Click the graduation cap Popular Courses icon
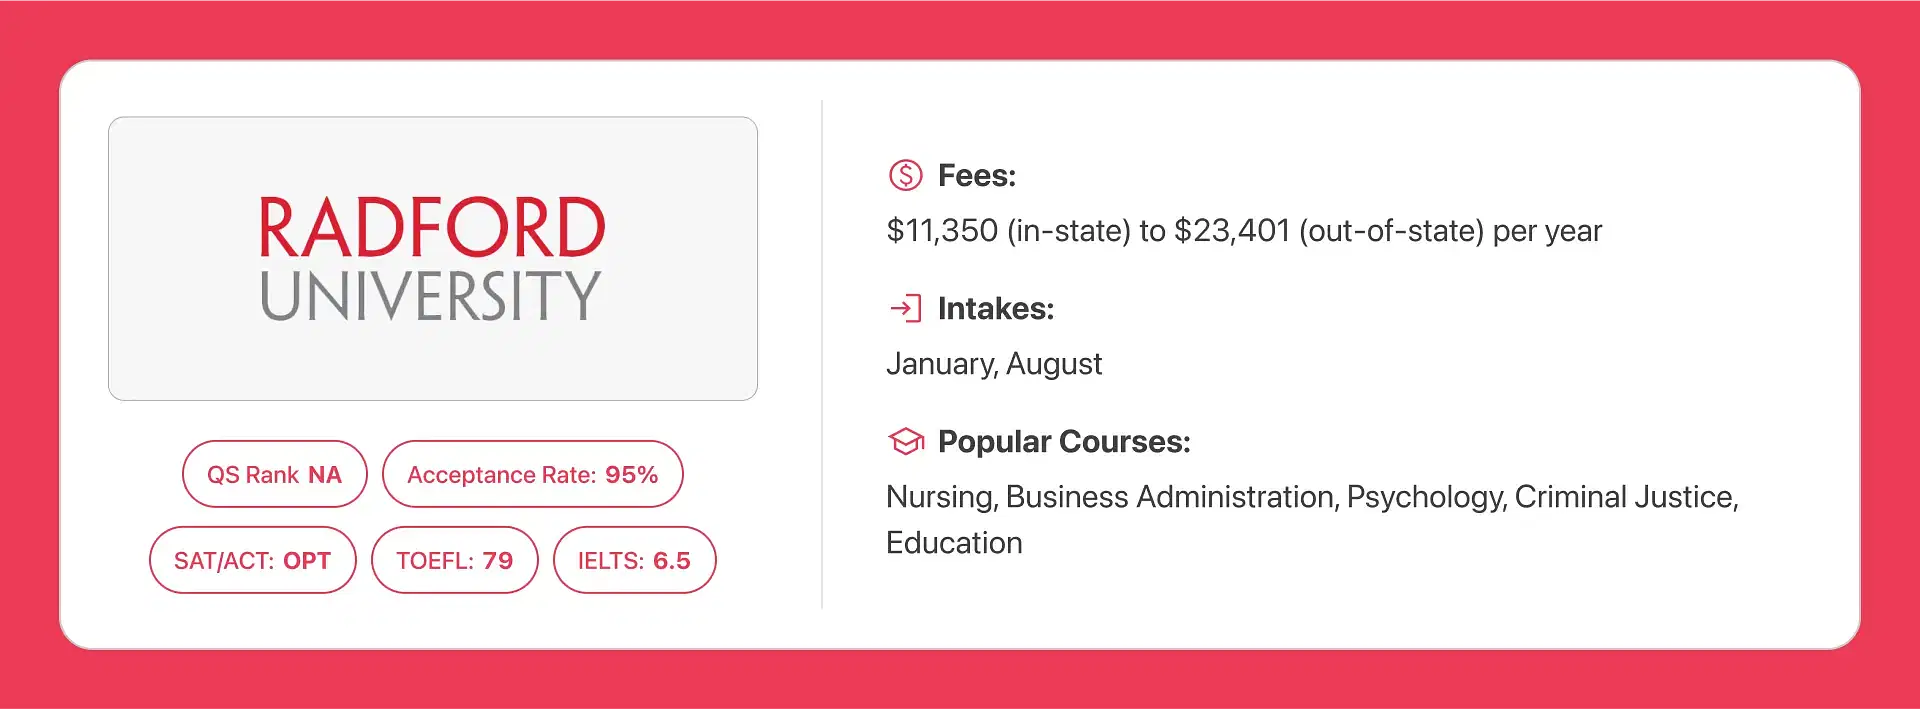The width and height of the screenshot is (1920, 709). pos(906,441)
